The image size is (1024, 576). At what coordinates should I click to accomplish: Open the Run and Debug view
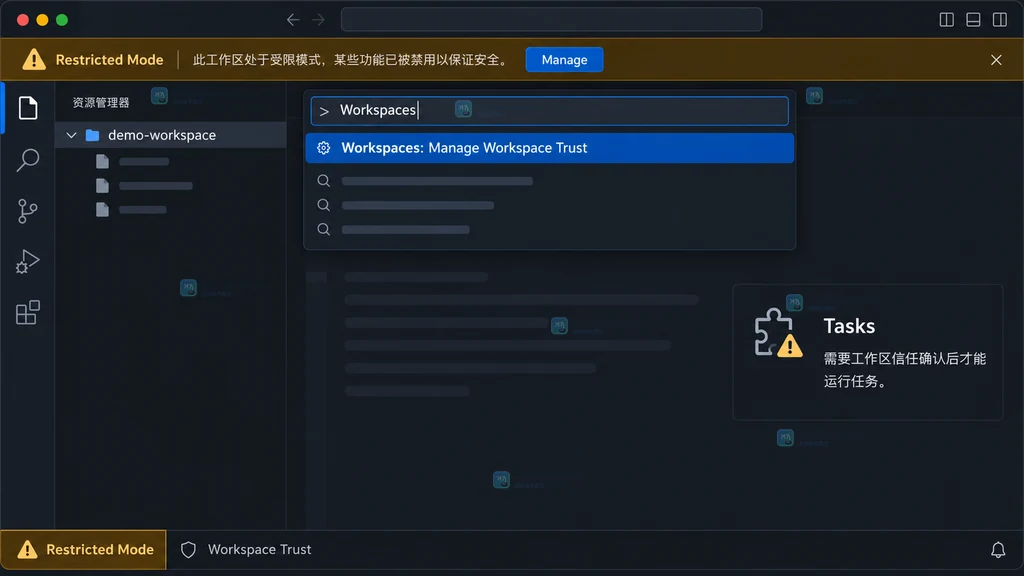pos(27,262)
